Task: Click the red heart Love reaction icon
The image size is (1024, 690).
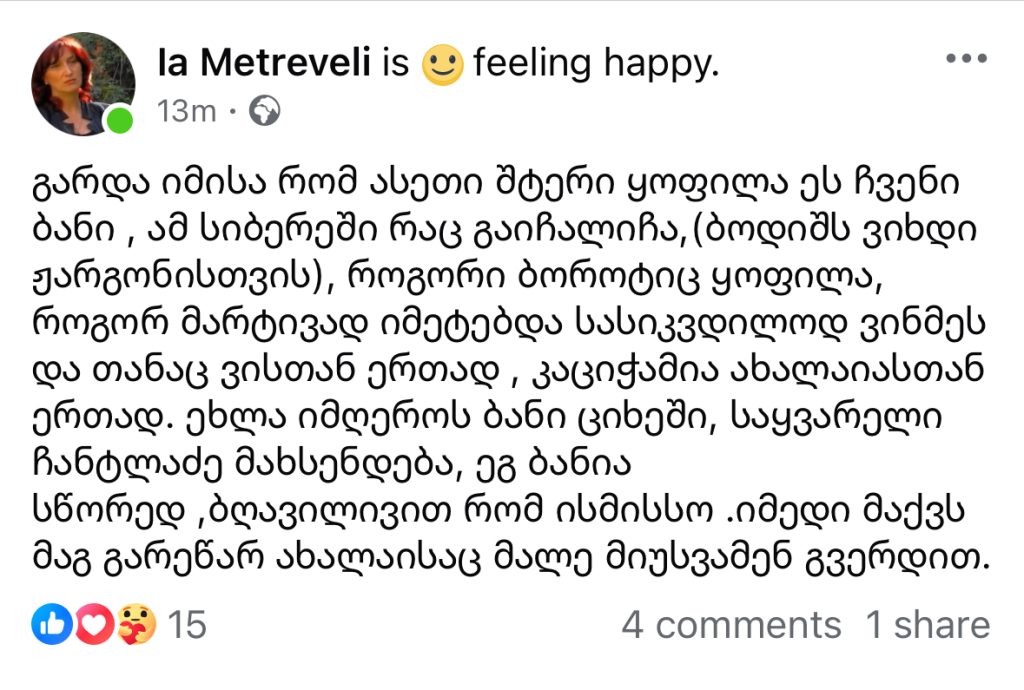Action: coord(93,626)
